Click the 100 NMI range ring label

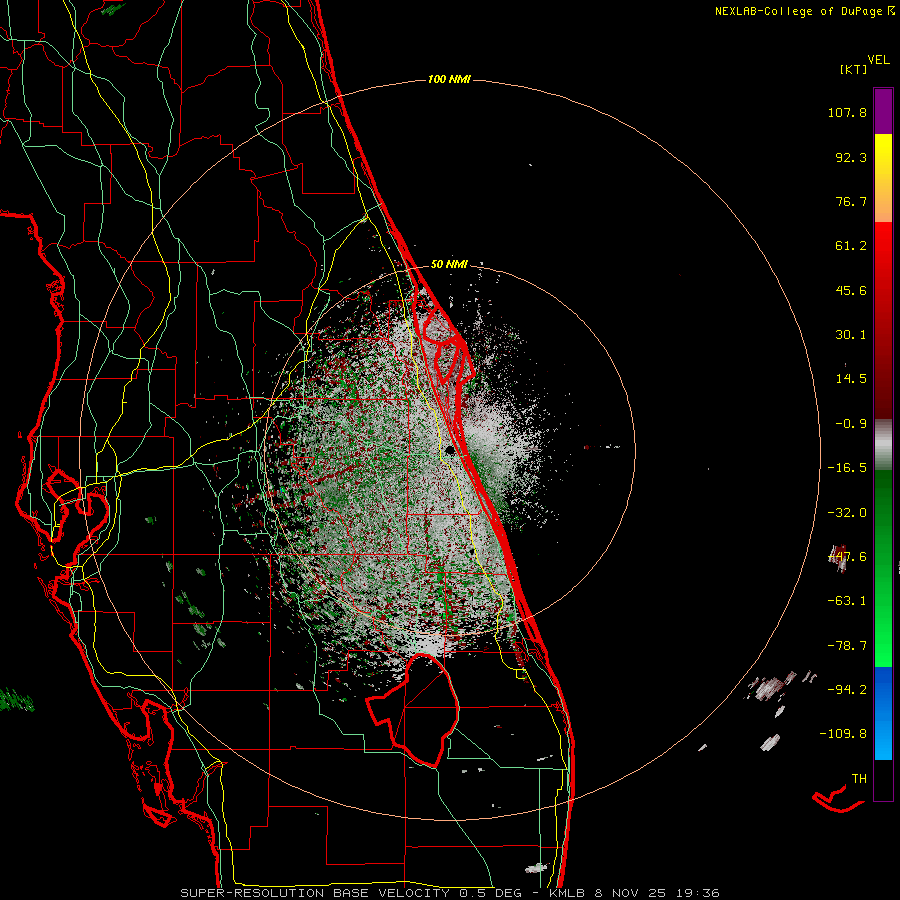449,79
